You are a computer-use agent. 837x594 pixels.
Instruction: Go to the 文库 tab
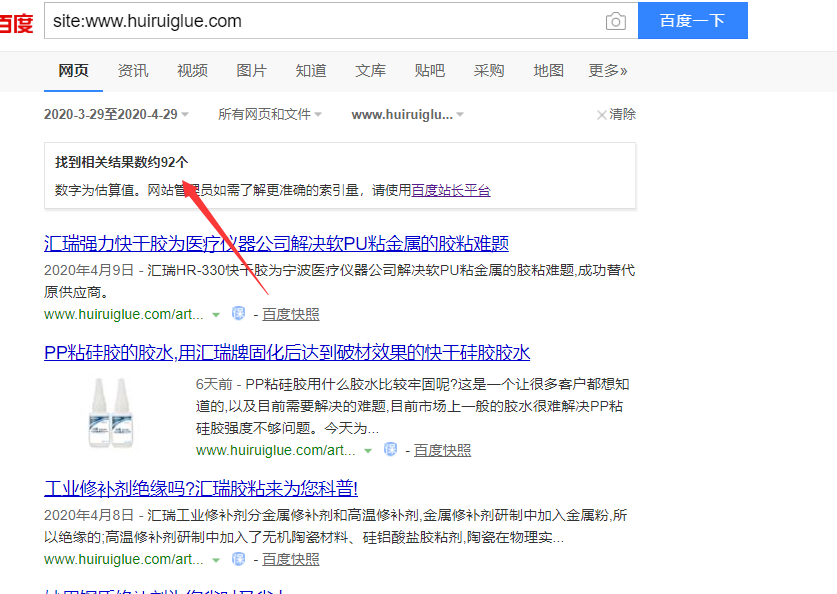point(370,70)
